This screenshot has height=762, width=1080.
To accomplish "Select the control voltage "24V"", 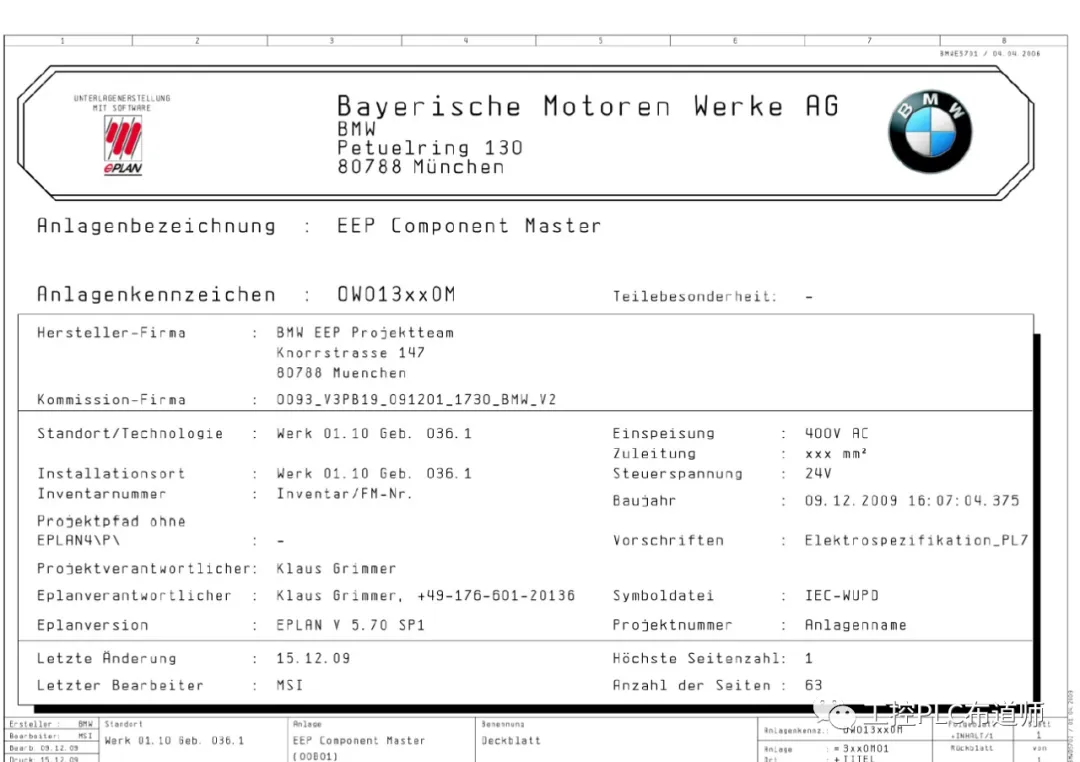I will point(818,473).
